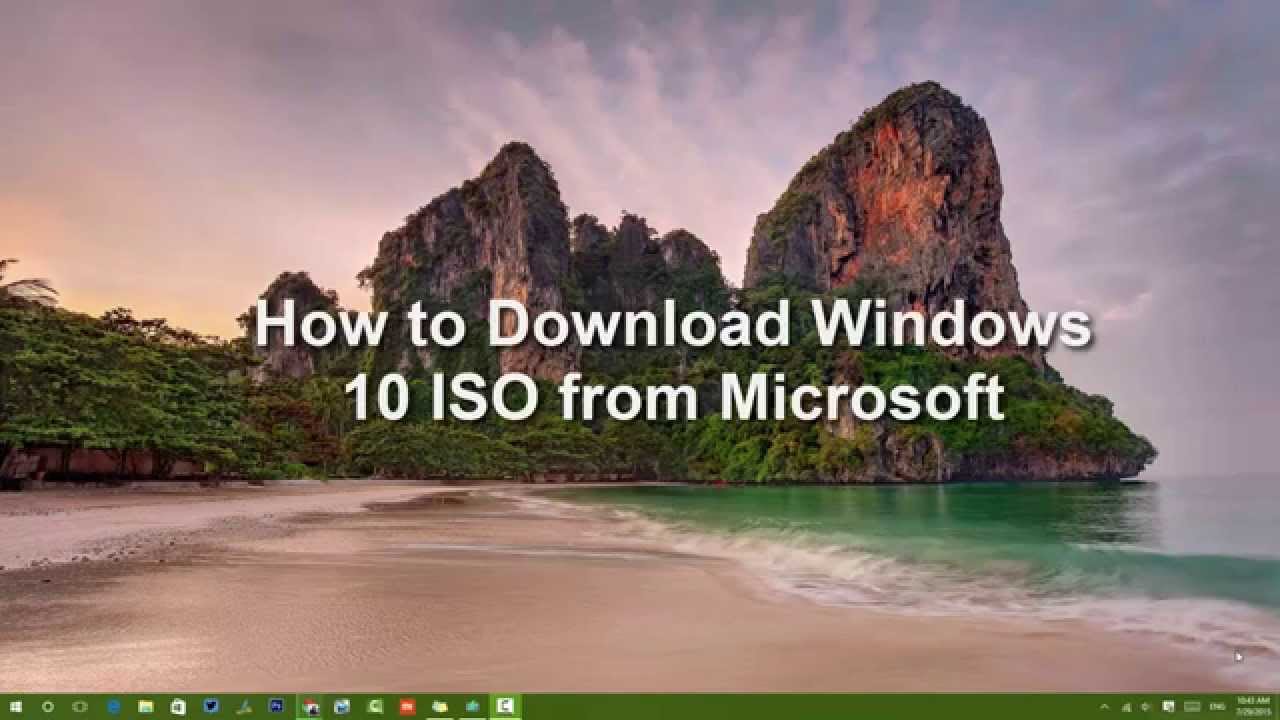The width and height of the screenshot is (1280, 720).
Task: Open the Action Center notifications icon
Action: 1169,707
